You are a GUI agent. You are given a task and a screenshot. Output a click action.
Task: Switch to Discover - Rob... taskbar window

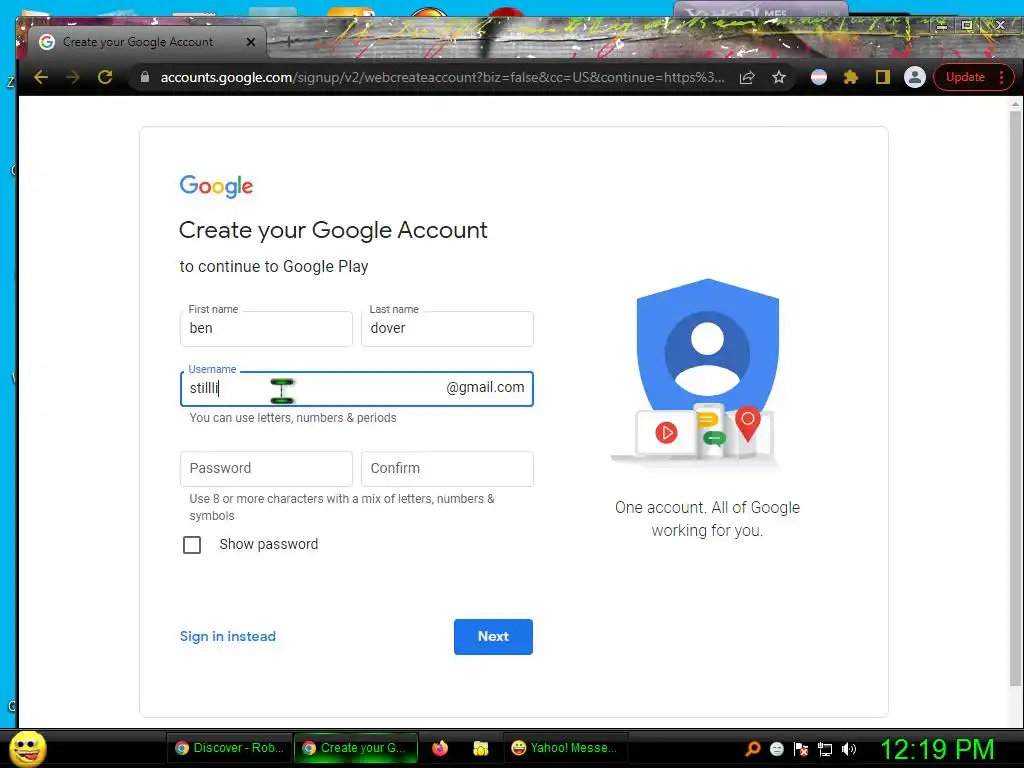coord(229,748)
